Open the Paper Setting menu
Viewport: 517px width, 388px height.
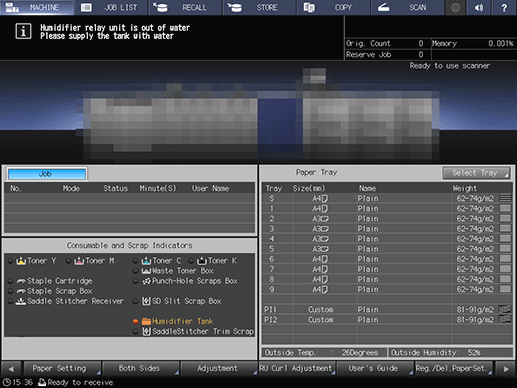(x=62, y=368)
